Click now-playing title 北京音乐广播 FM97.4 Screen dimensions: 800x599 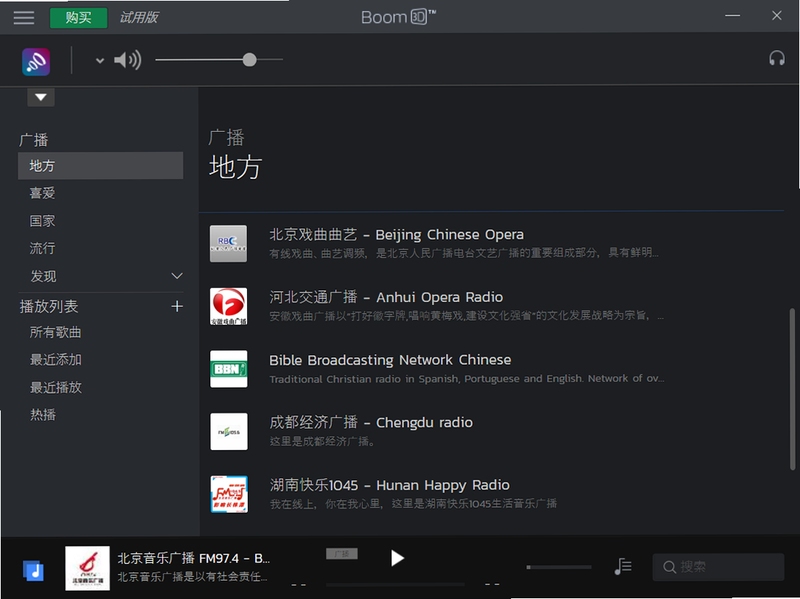[194, 558]
